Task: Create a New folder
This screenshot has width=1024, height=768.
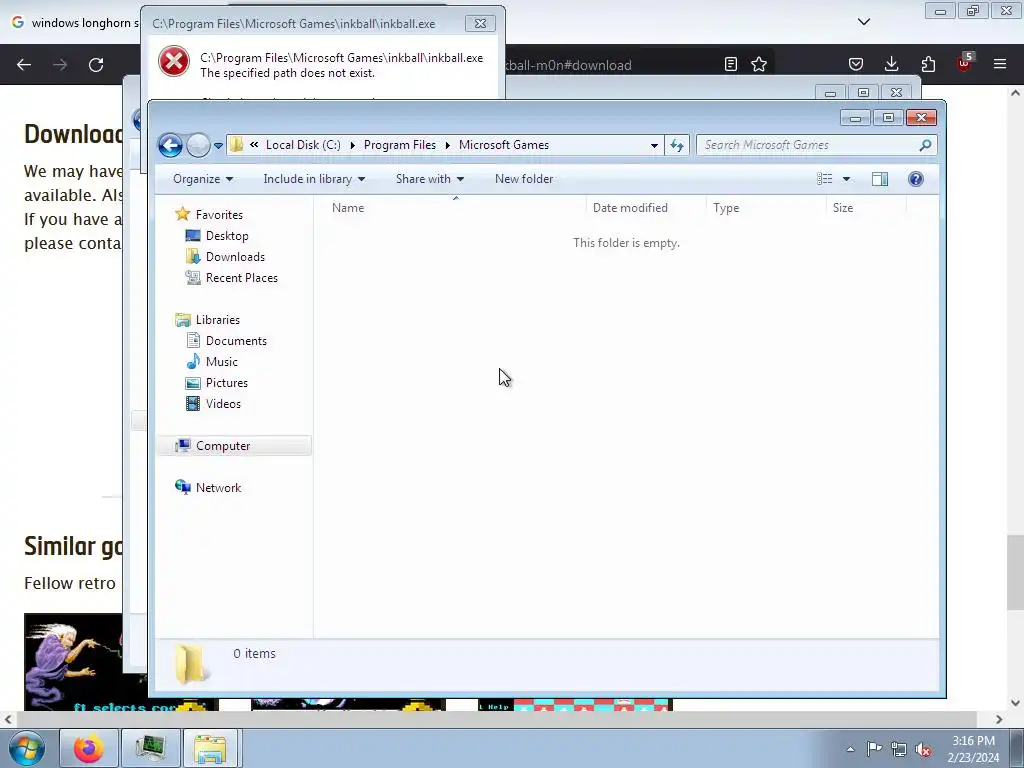Action: click(524, 179)
